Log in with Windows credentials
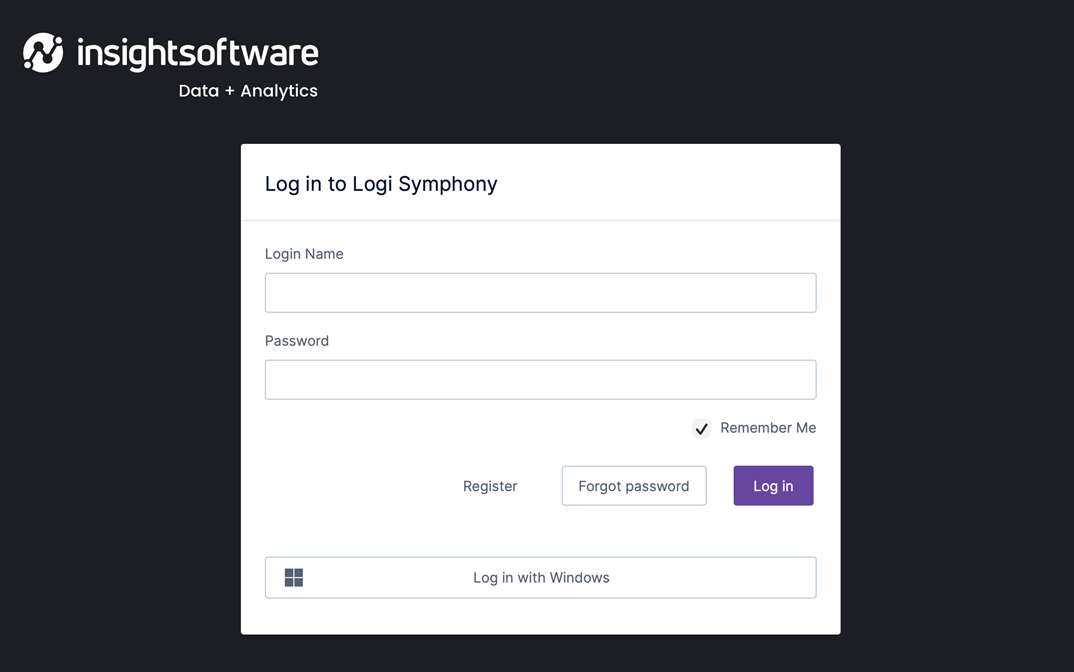Image resolution: width=1074 pixels, height=672 pixels. pos(540,577)
